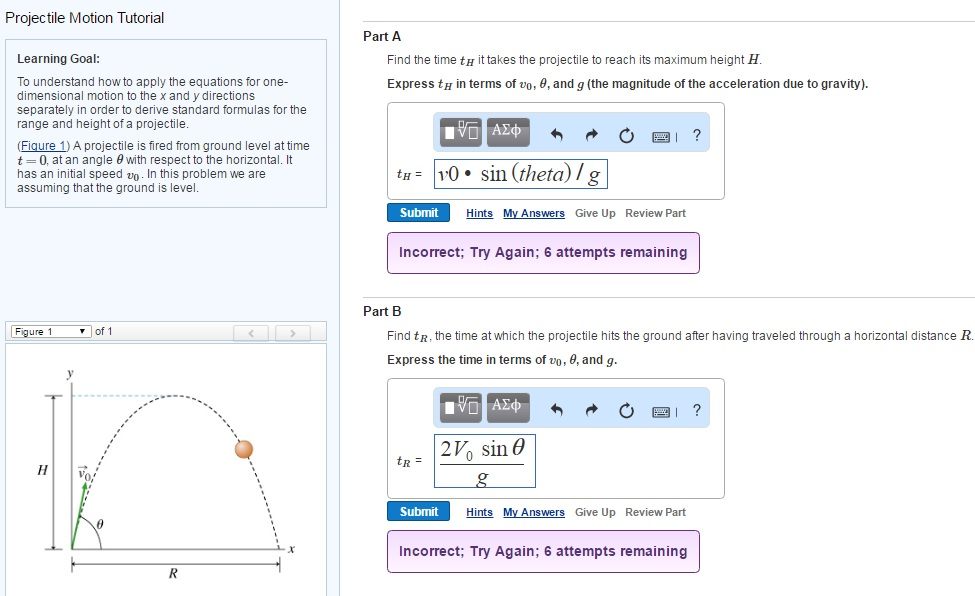Screen dimensions: 975x596
Task: Open Part B math templates button
Action: point(460,407)
